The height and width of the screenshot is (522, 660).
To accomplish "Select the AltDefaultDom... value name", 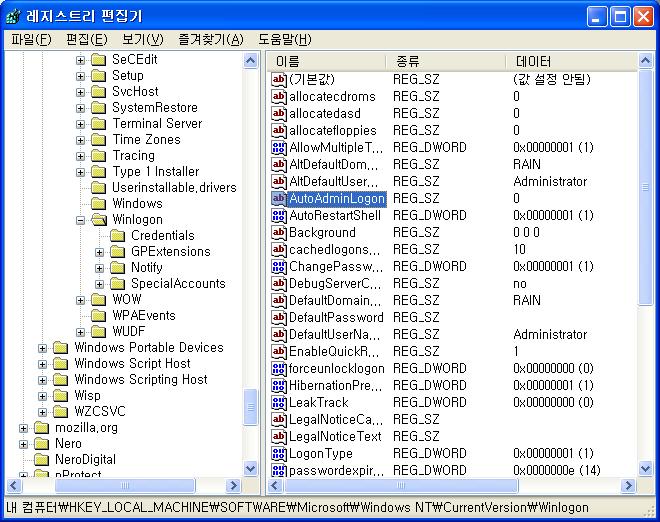I will [x=333, y=165].
